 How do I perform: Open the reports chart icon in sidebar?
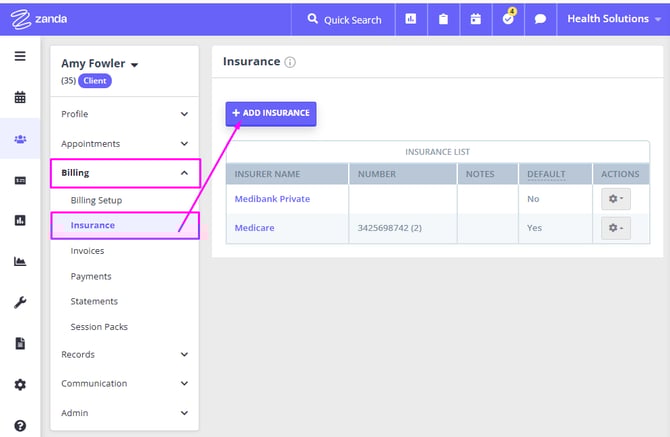[x=20, y=221]
